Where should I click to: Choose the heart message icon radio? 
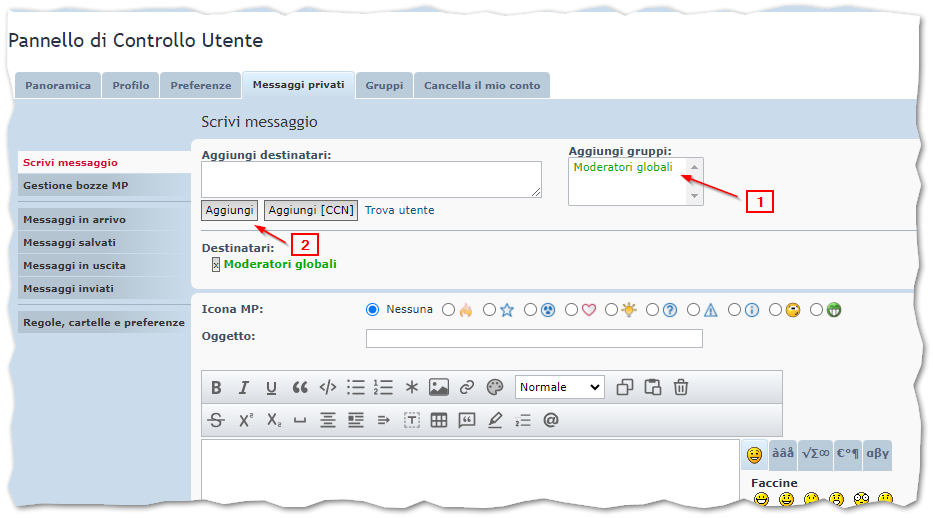coord(571,310)
